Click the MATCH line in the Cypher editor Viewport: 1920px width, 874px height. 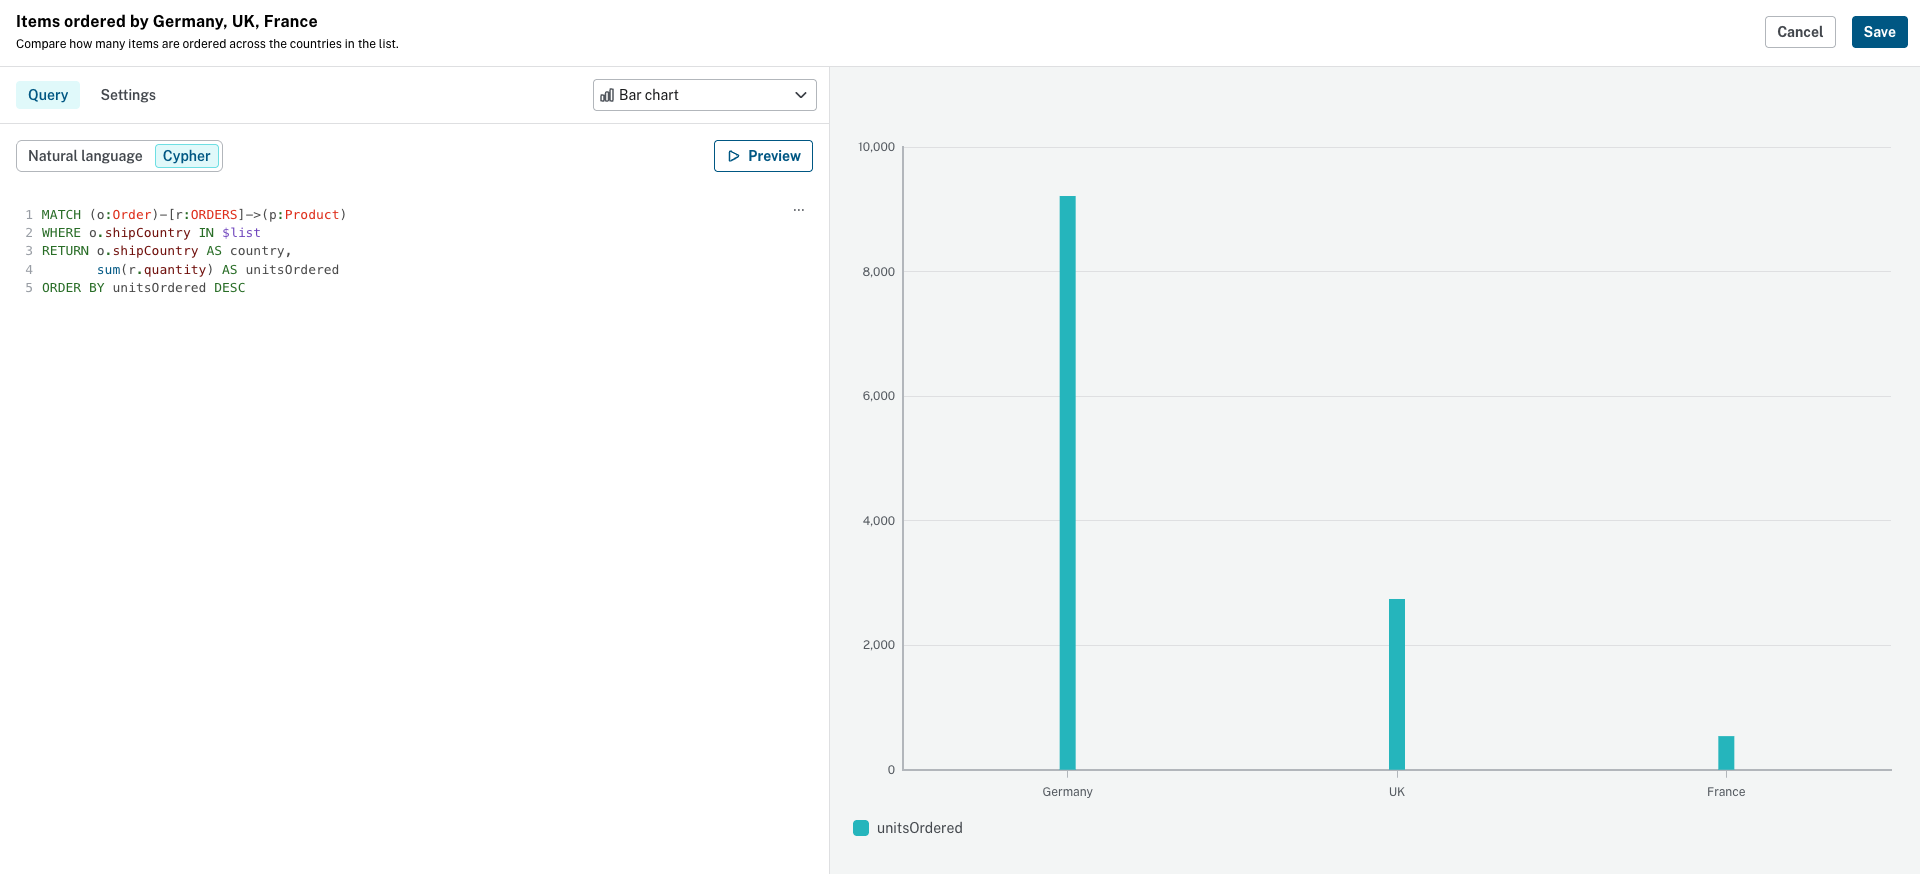point(193,215)
